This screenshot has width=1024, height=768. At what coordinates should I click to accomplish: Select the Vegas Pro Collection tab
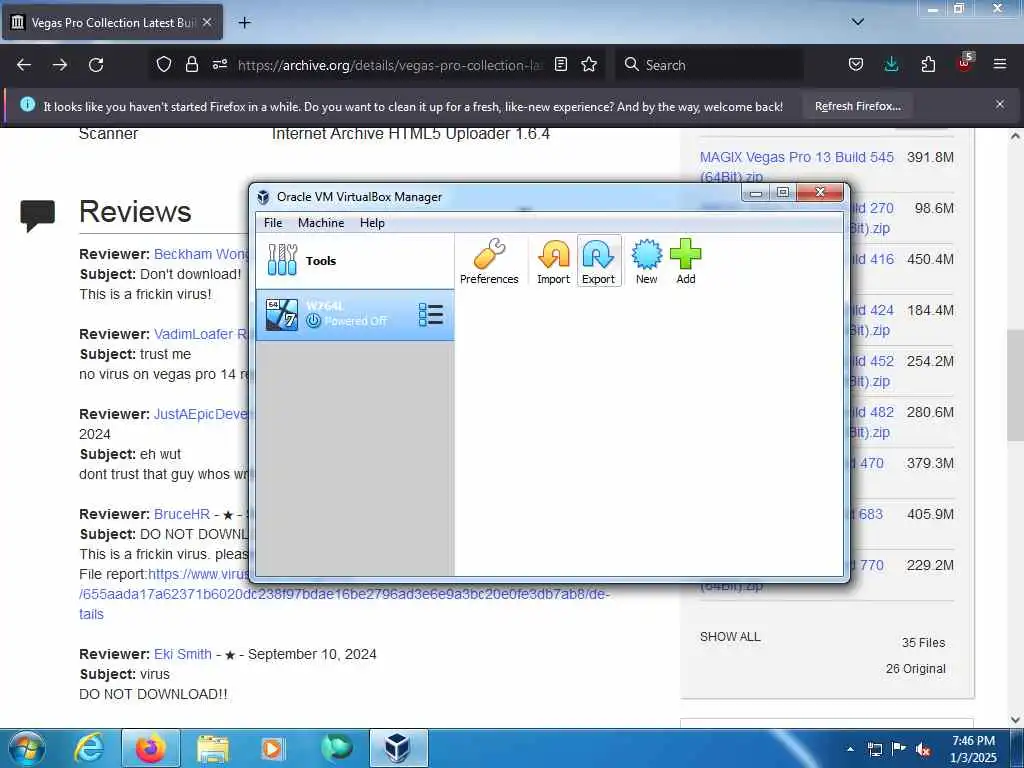point(112,23)
